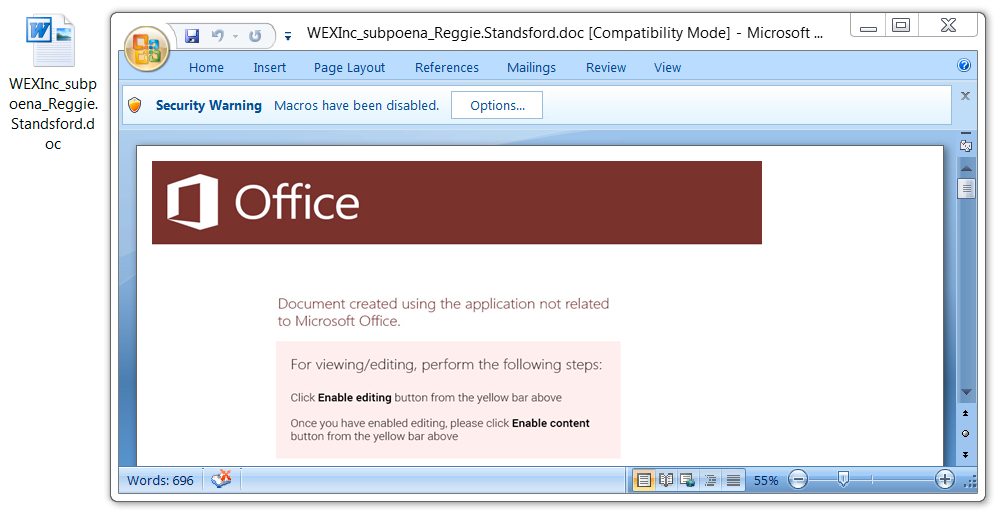This screenshot has height=515, width=997.
Task: Maximize the Word window
Action: click(901, 25)
